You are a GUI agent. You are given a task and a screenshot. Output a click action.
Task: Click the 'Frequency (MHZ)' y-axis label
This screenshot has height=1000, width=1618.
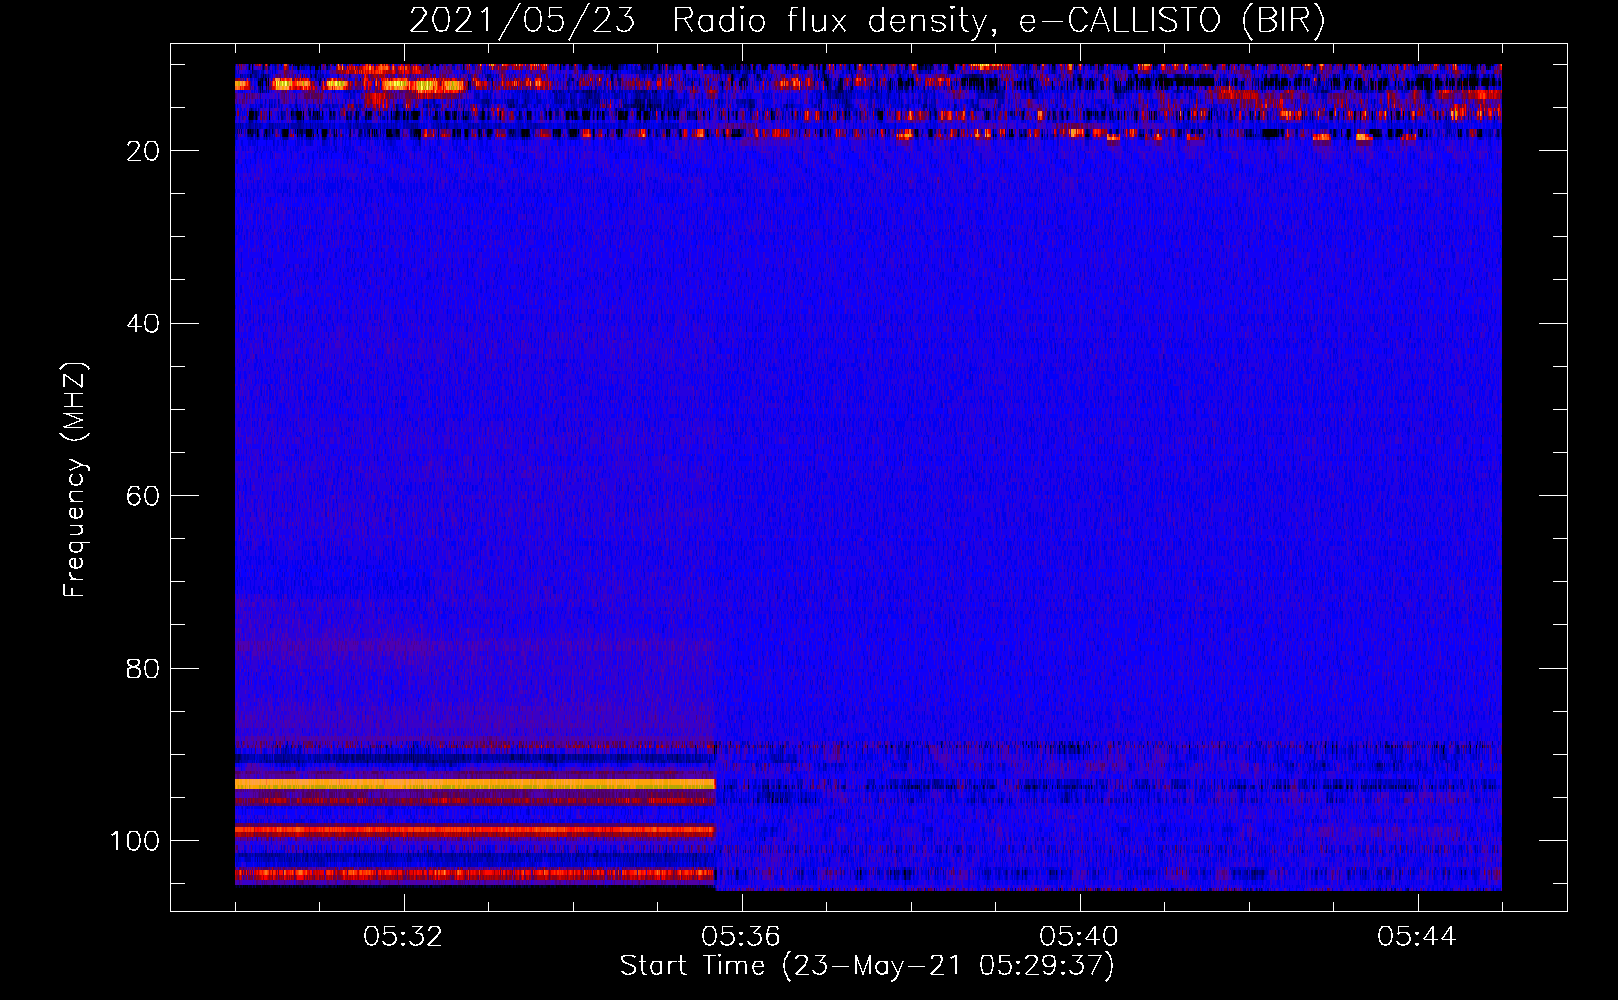tap(75, 479)
